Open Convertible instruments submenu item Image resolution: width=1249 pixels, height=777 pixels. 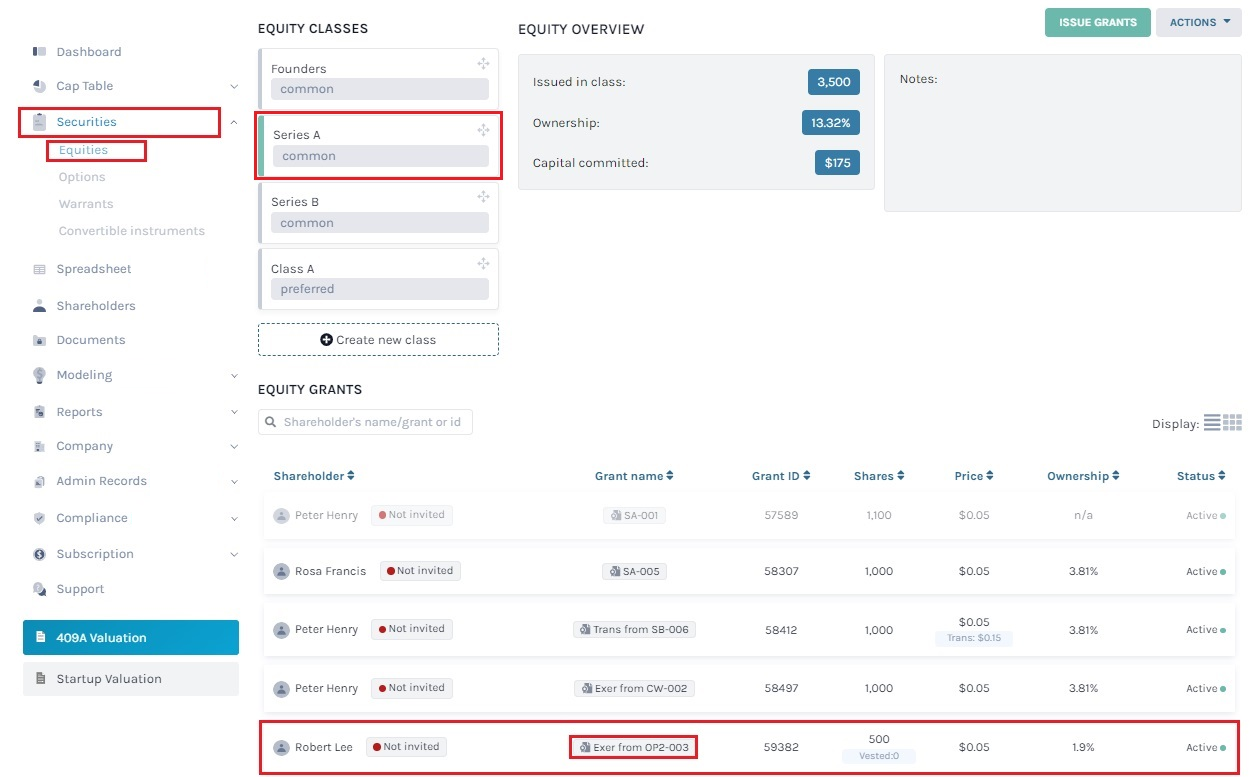click(x=132, y=231)
